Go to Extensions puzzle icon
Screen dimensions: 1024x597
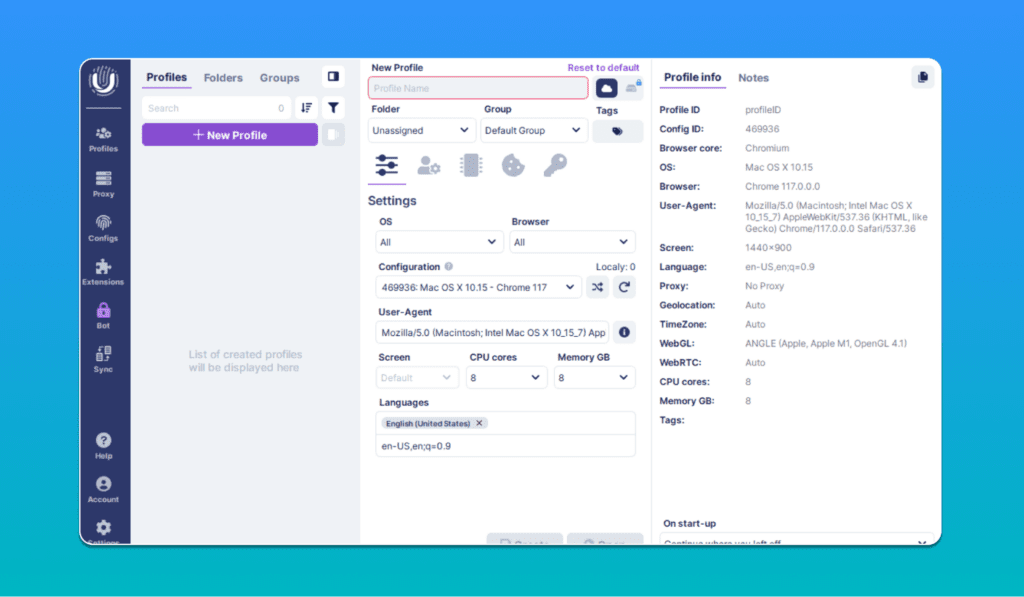[103, 272]
